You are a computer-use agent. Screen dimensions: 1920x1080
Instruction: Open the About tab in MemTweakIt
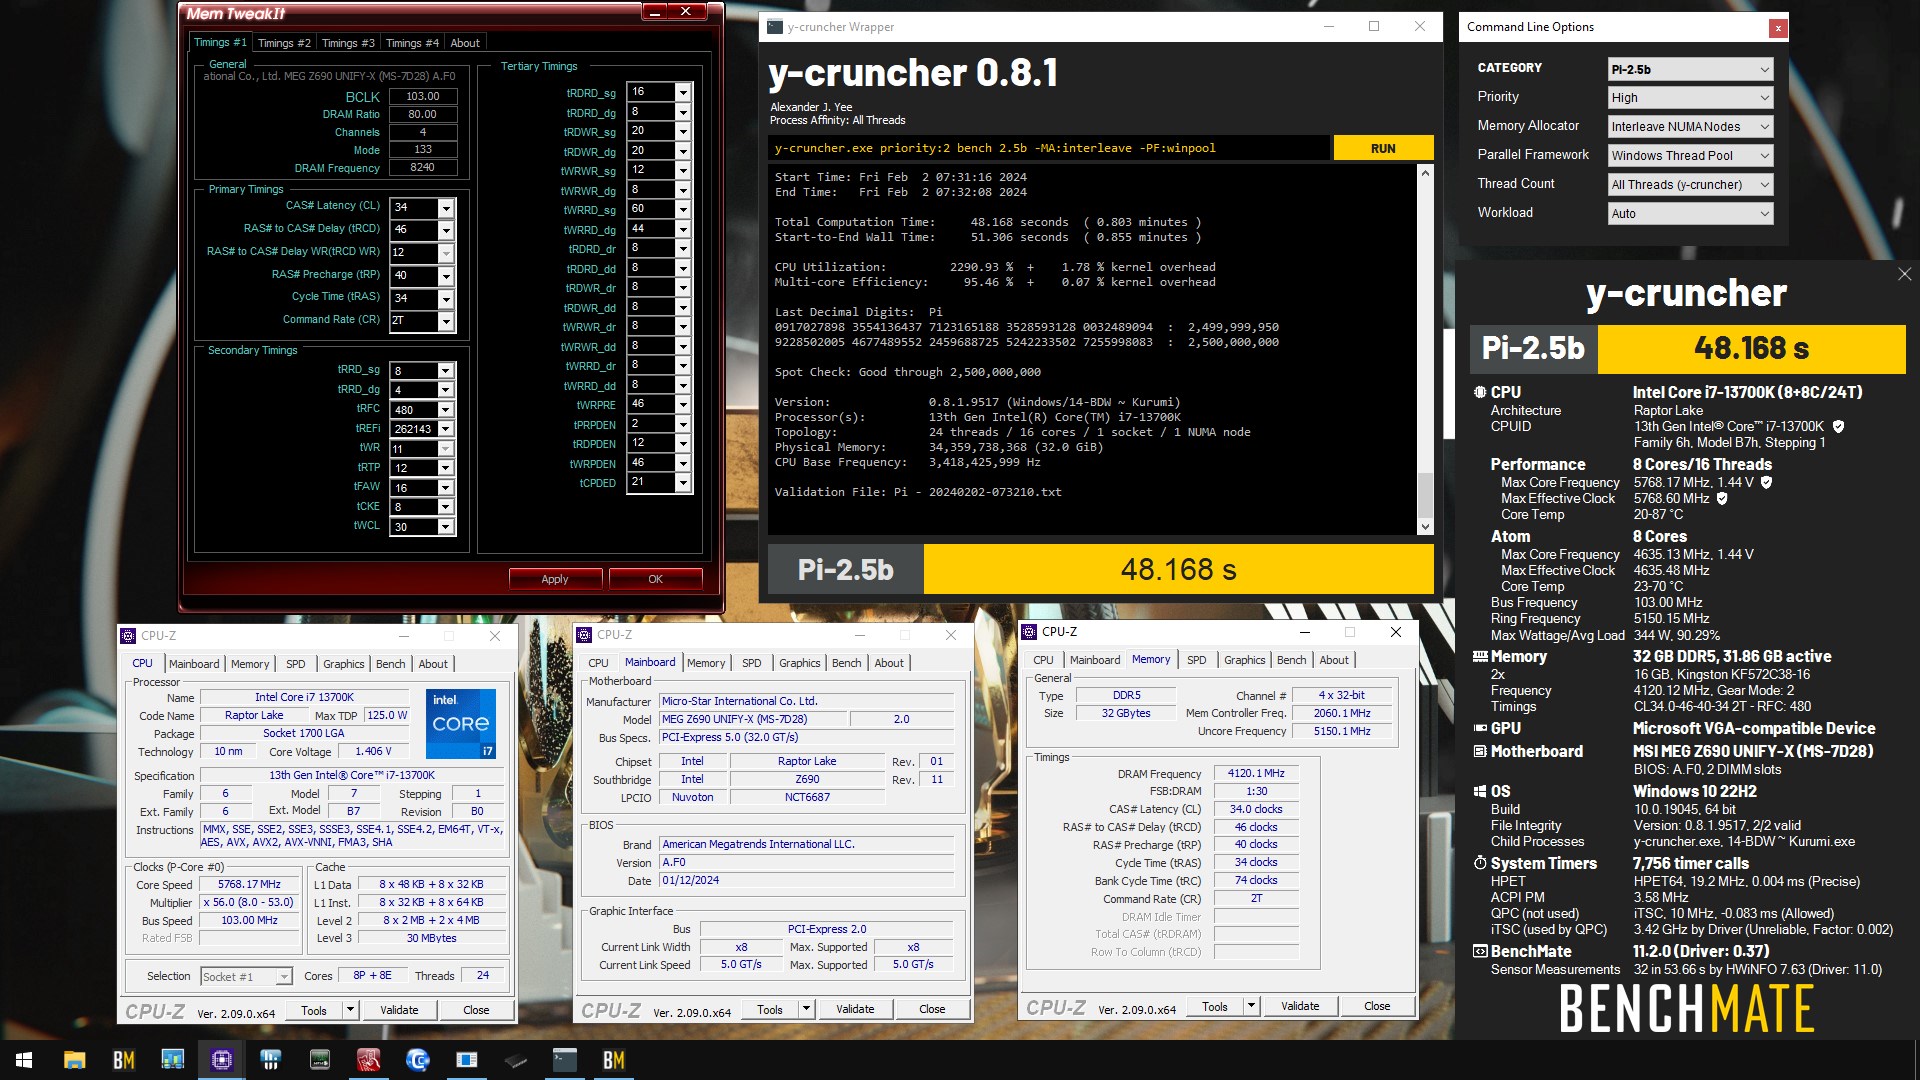pos(465,43)
